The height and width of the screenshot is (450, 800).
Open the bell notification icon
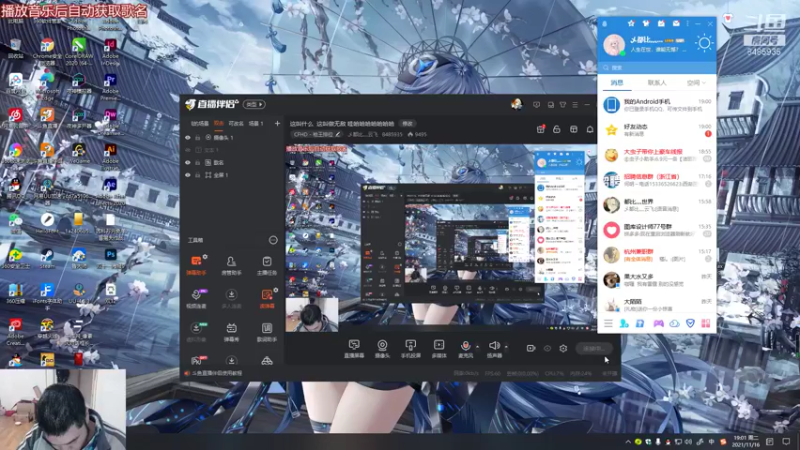[x=590, y=129]
